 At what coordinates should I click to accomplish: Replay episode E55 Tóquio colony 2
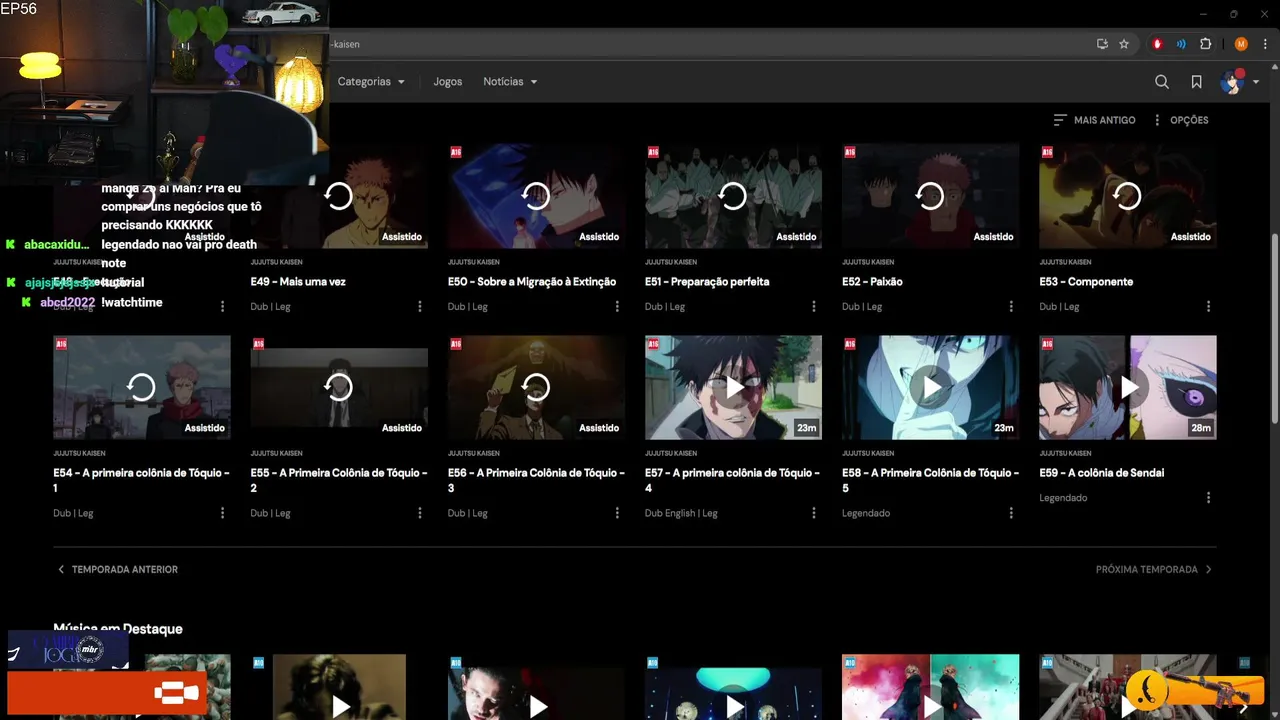click(x=339, y=387)
